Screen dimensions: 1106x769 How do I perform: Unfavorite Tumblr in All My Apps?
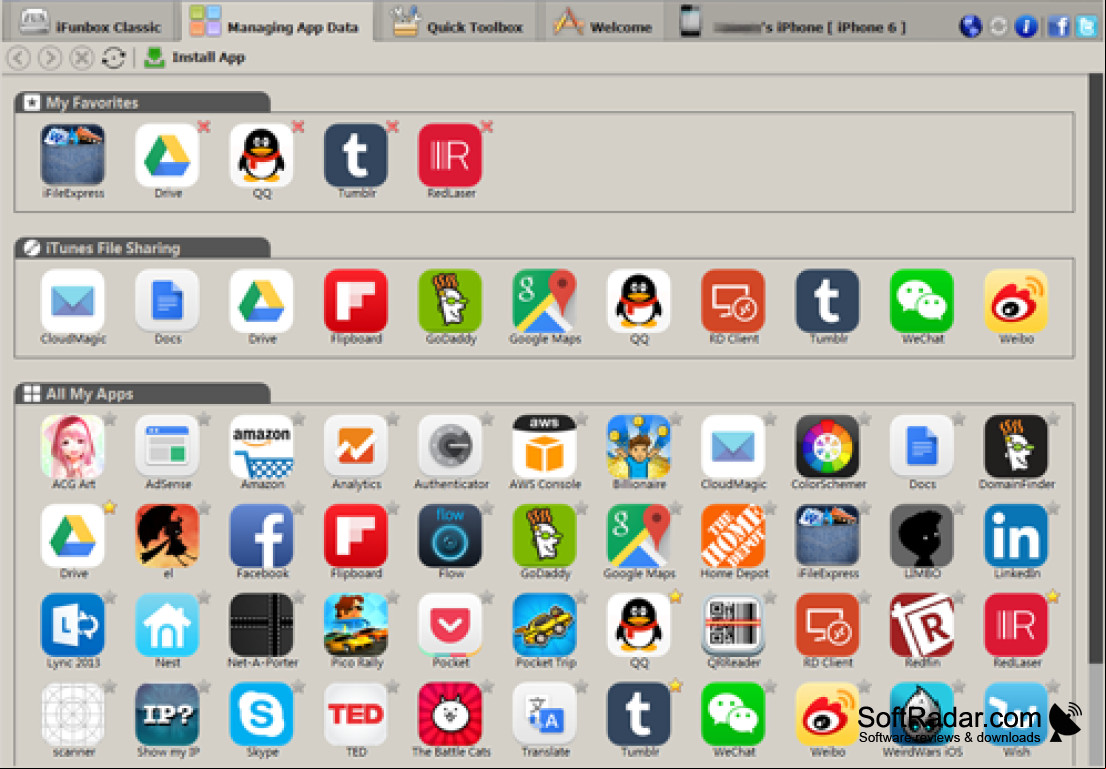[x=676, y=686]
